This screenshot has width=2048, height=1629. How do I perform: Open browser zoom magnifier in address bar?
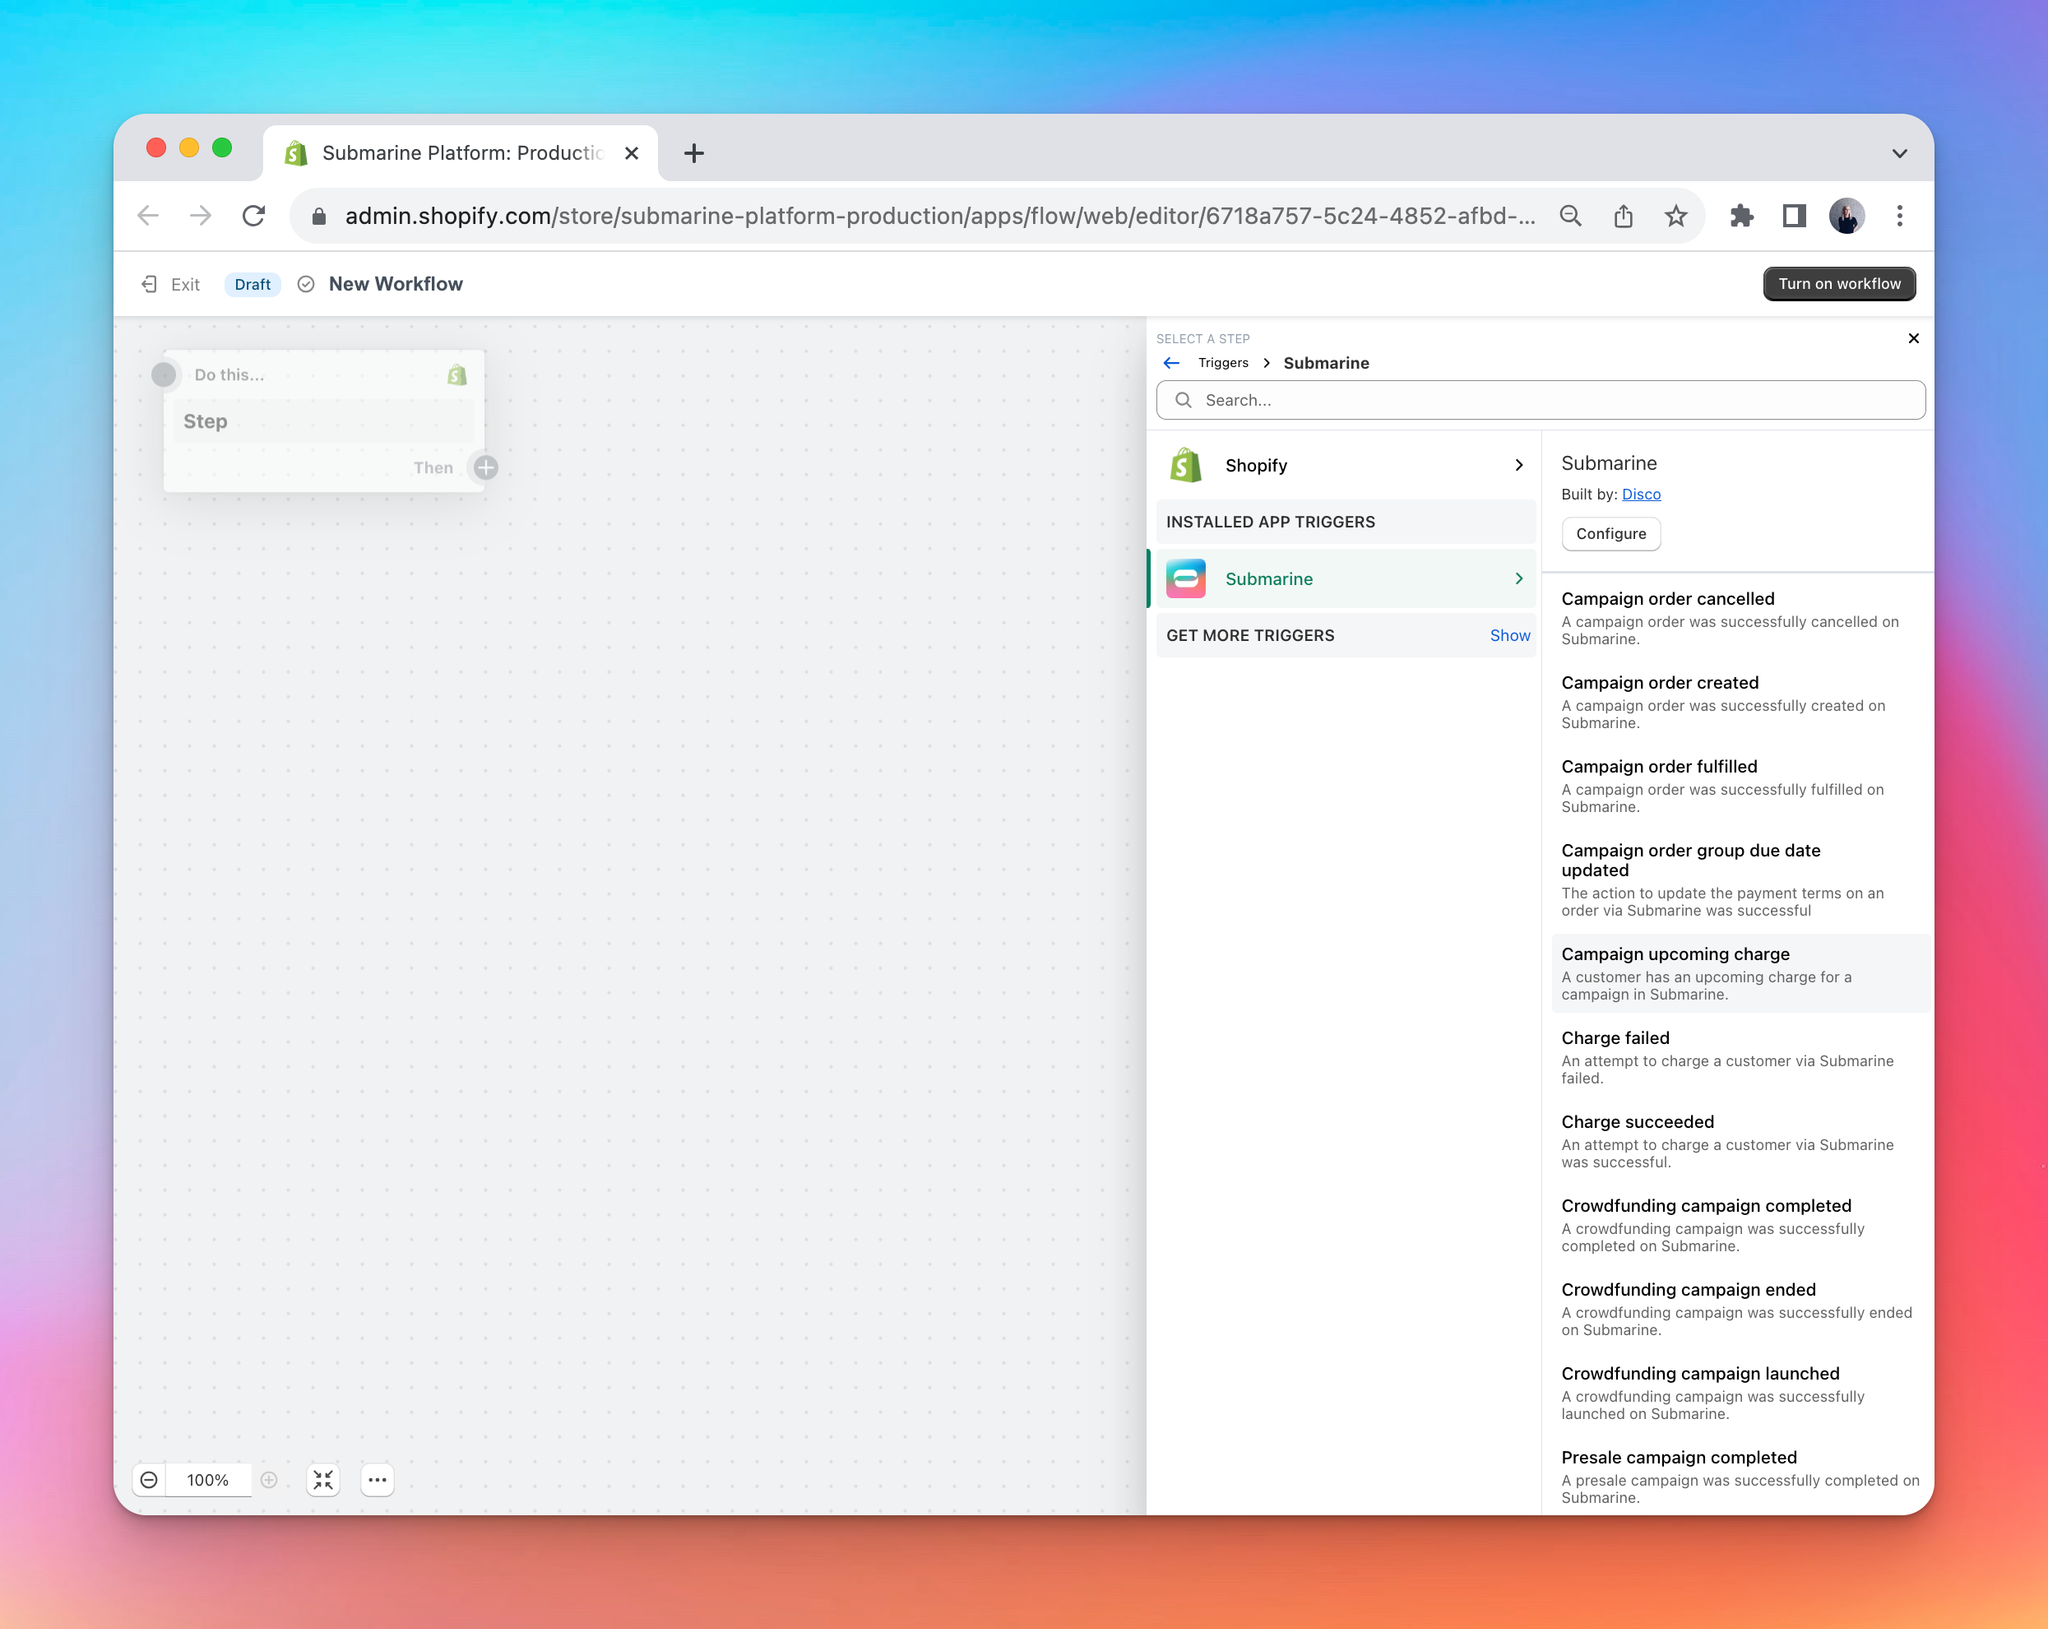coord(1570,216)
